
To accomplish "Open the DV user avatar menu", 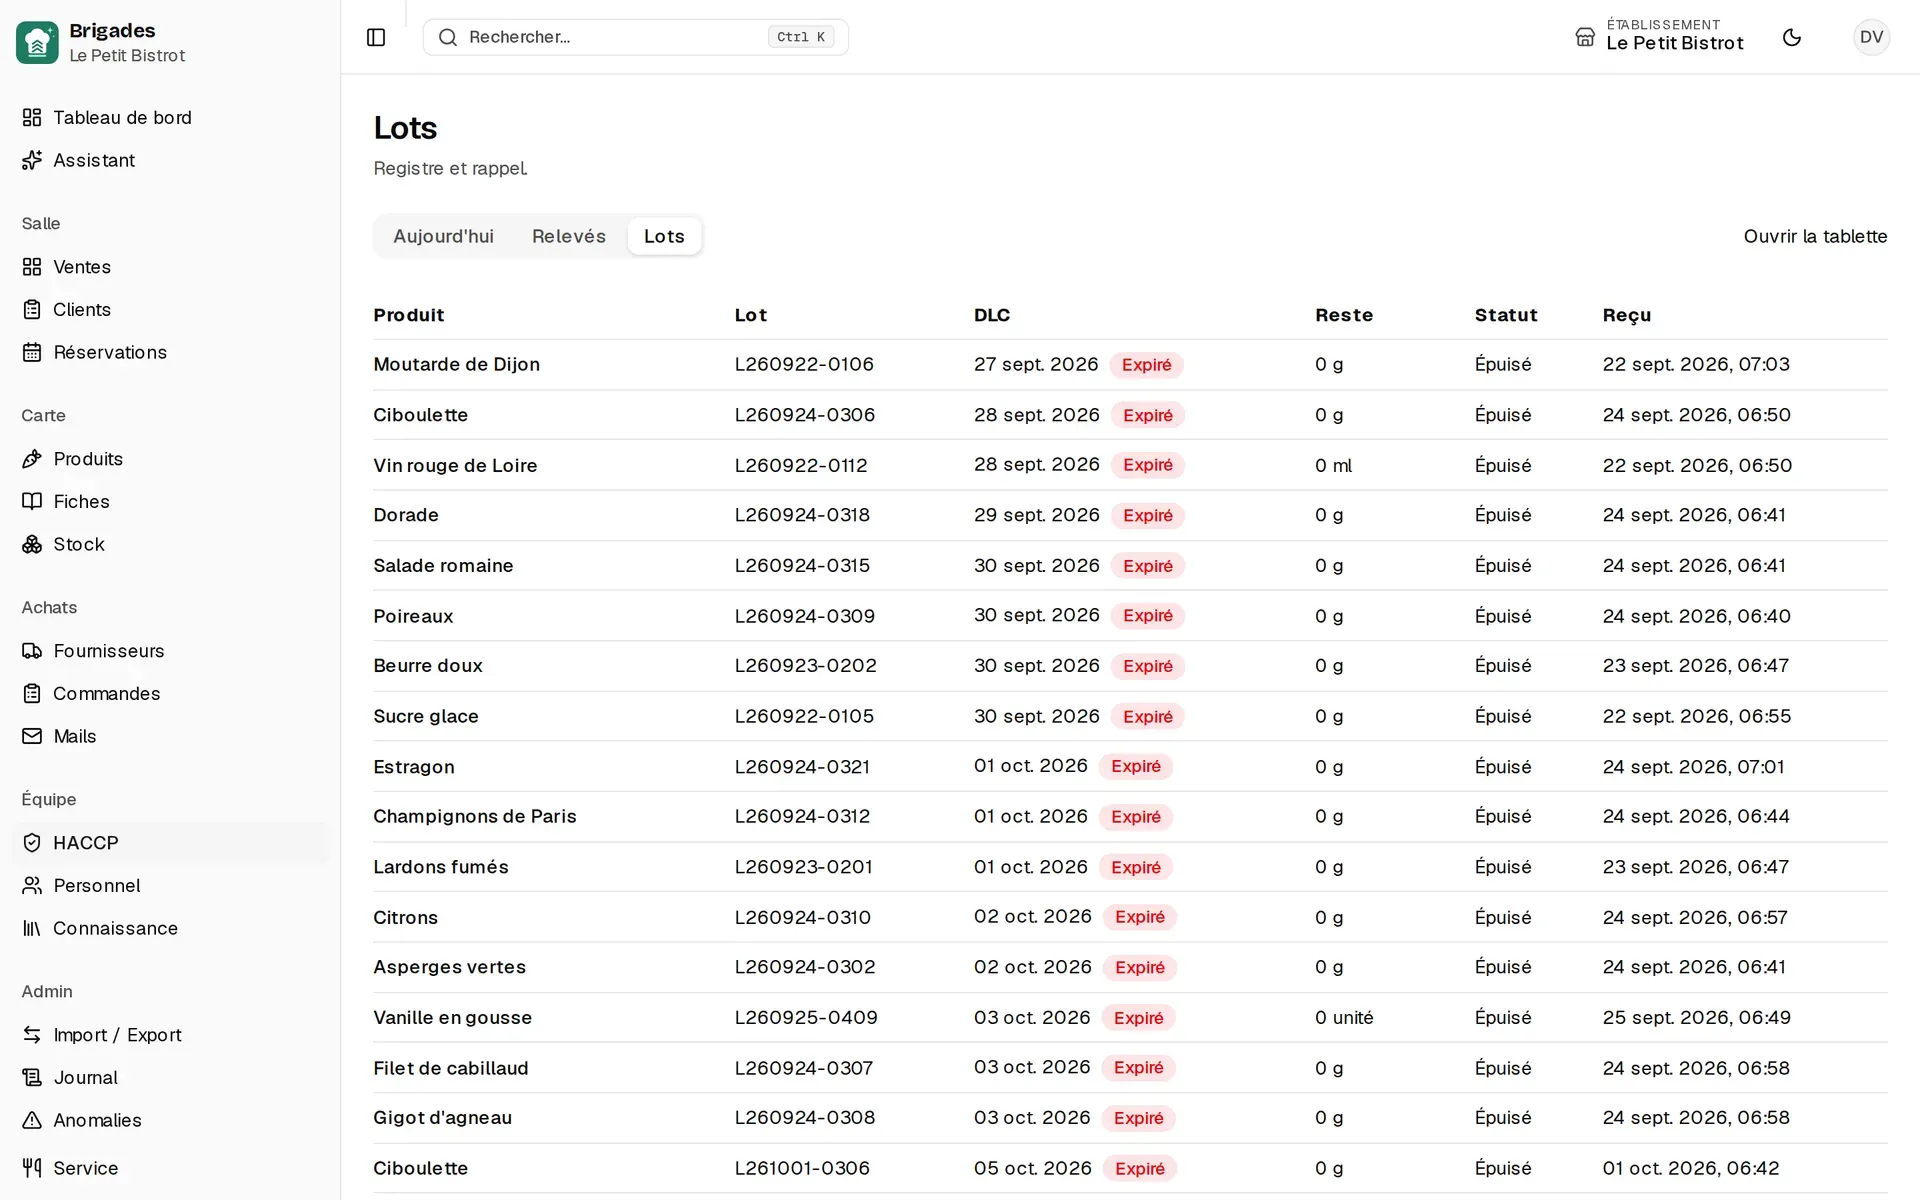I will (x=1871, y=37).
